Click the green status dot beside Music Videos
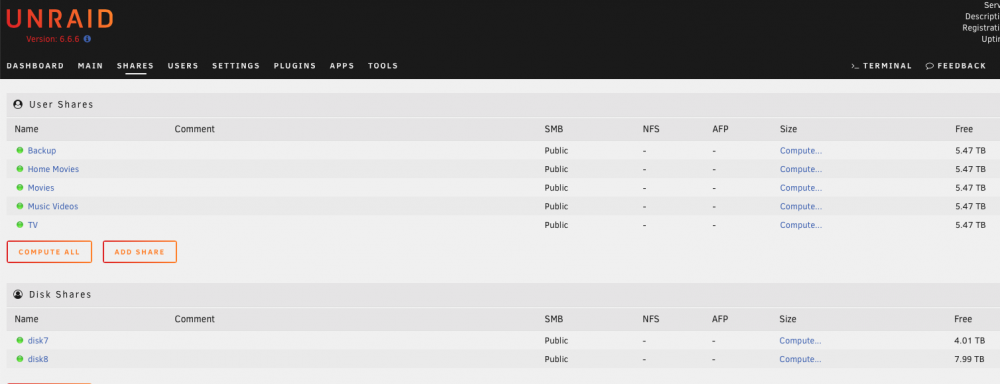 tap(20, 206)
